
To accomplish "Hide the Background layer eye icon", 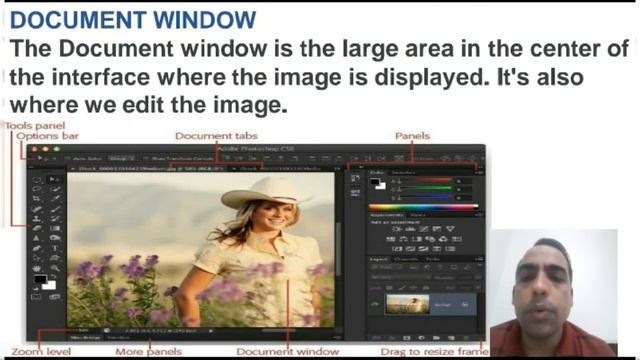I will pos(376,304).
